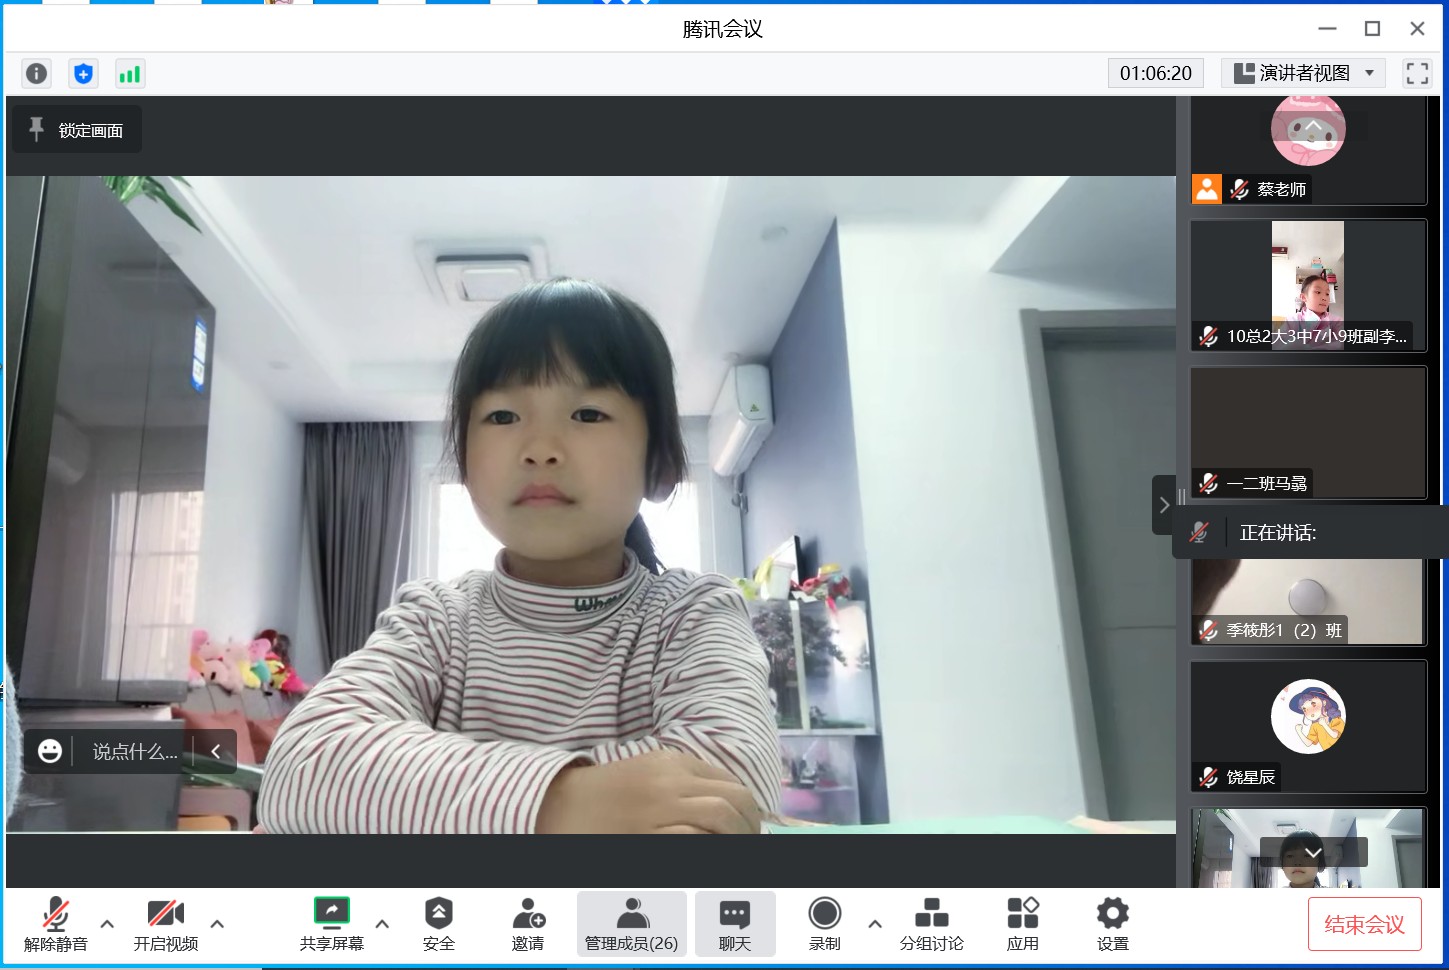Unmute microphone with 解除静音
This screenshot has width=1449, height=970.
[x=56, y=924]
